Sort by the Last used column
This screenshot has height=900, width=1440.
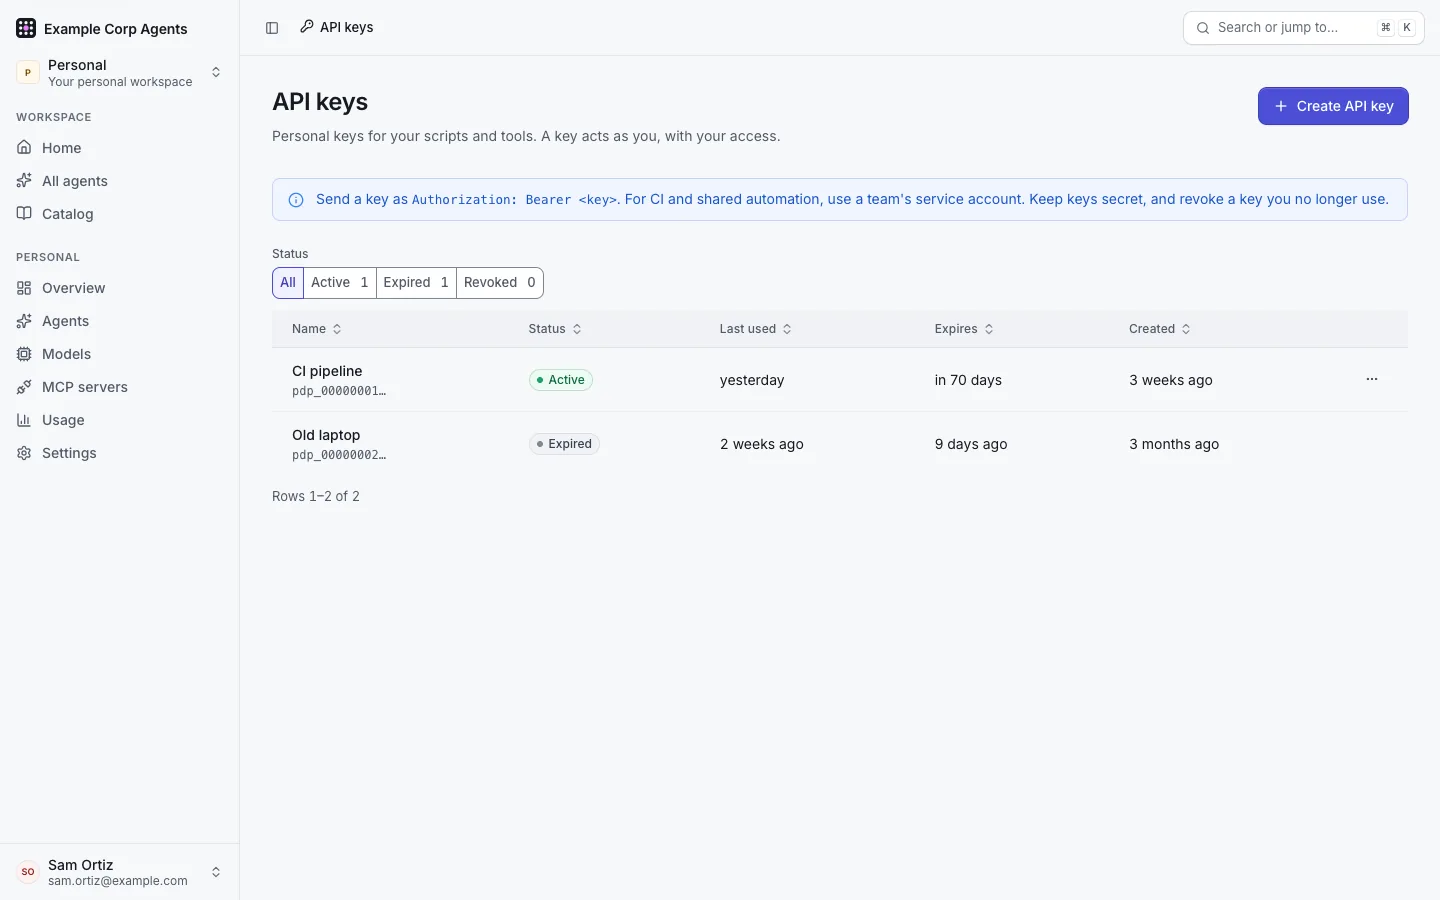[x=756, y=329]
